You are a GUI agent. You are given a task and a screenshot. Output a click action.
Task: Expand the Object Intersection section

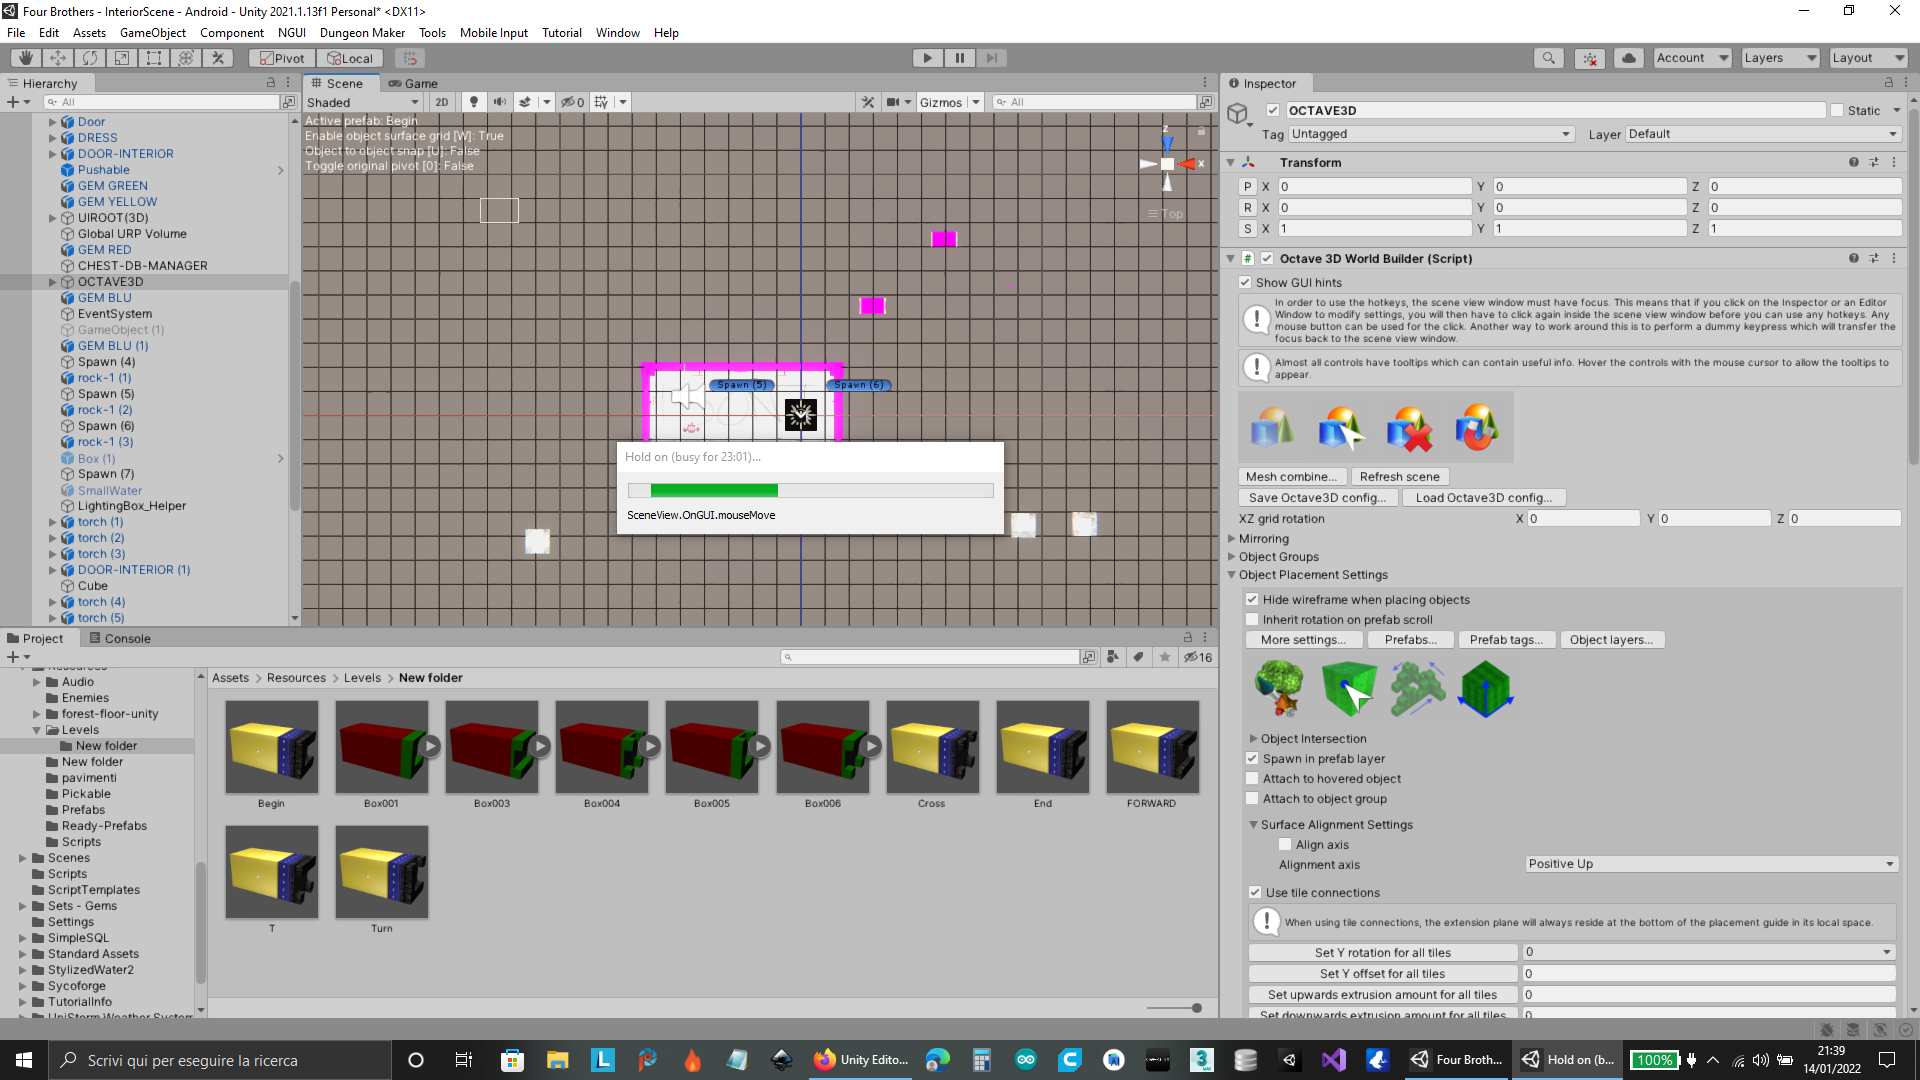click(x=1253, y=739)
